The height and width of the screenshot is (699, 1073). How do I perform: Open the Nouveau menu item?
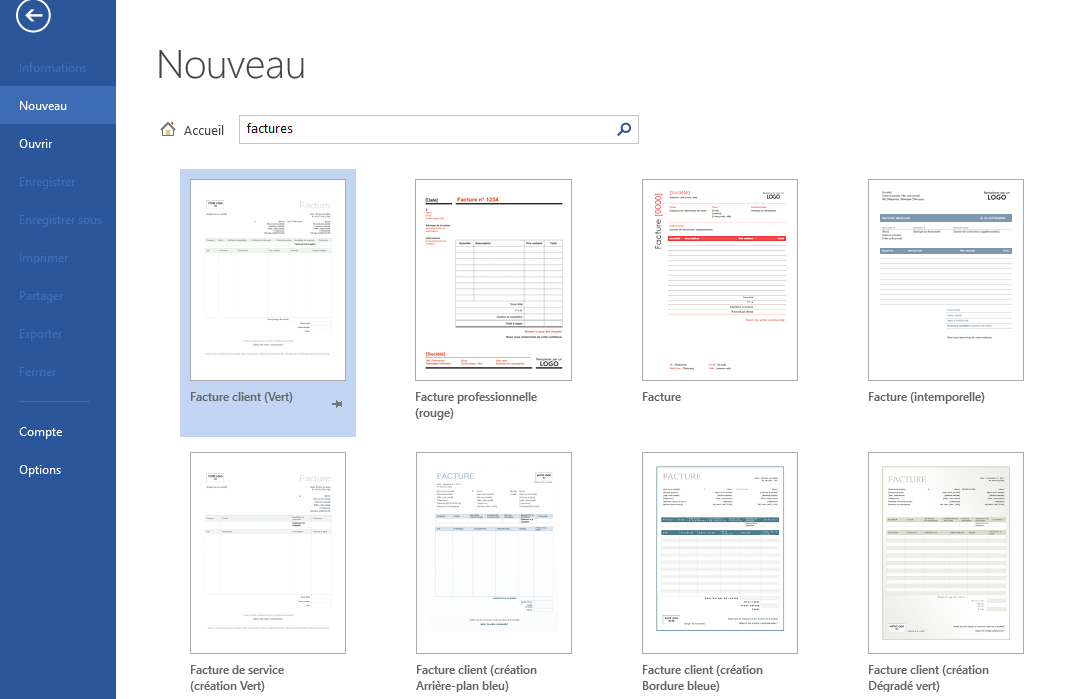[x=43, y=106]
